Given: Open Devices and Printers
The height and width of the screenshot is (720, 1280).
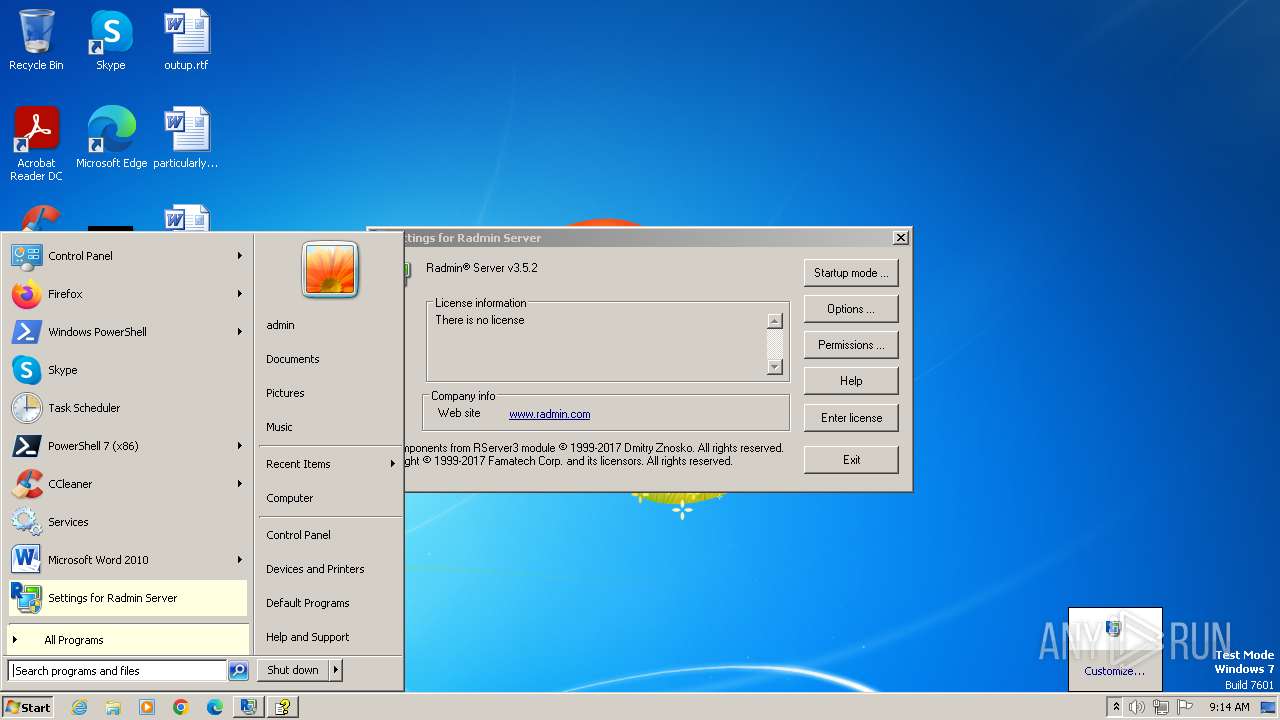Looking at the screenshot, I should click(315, 569).
